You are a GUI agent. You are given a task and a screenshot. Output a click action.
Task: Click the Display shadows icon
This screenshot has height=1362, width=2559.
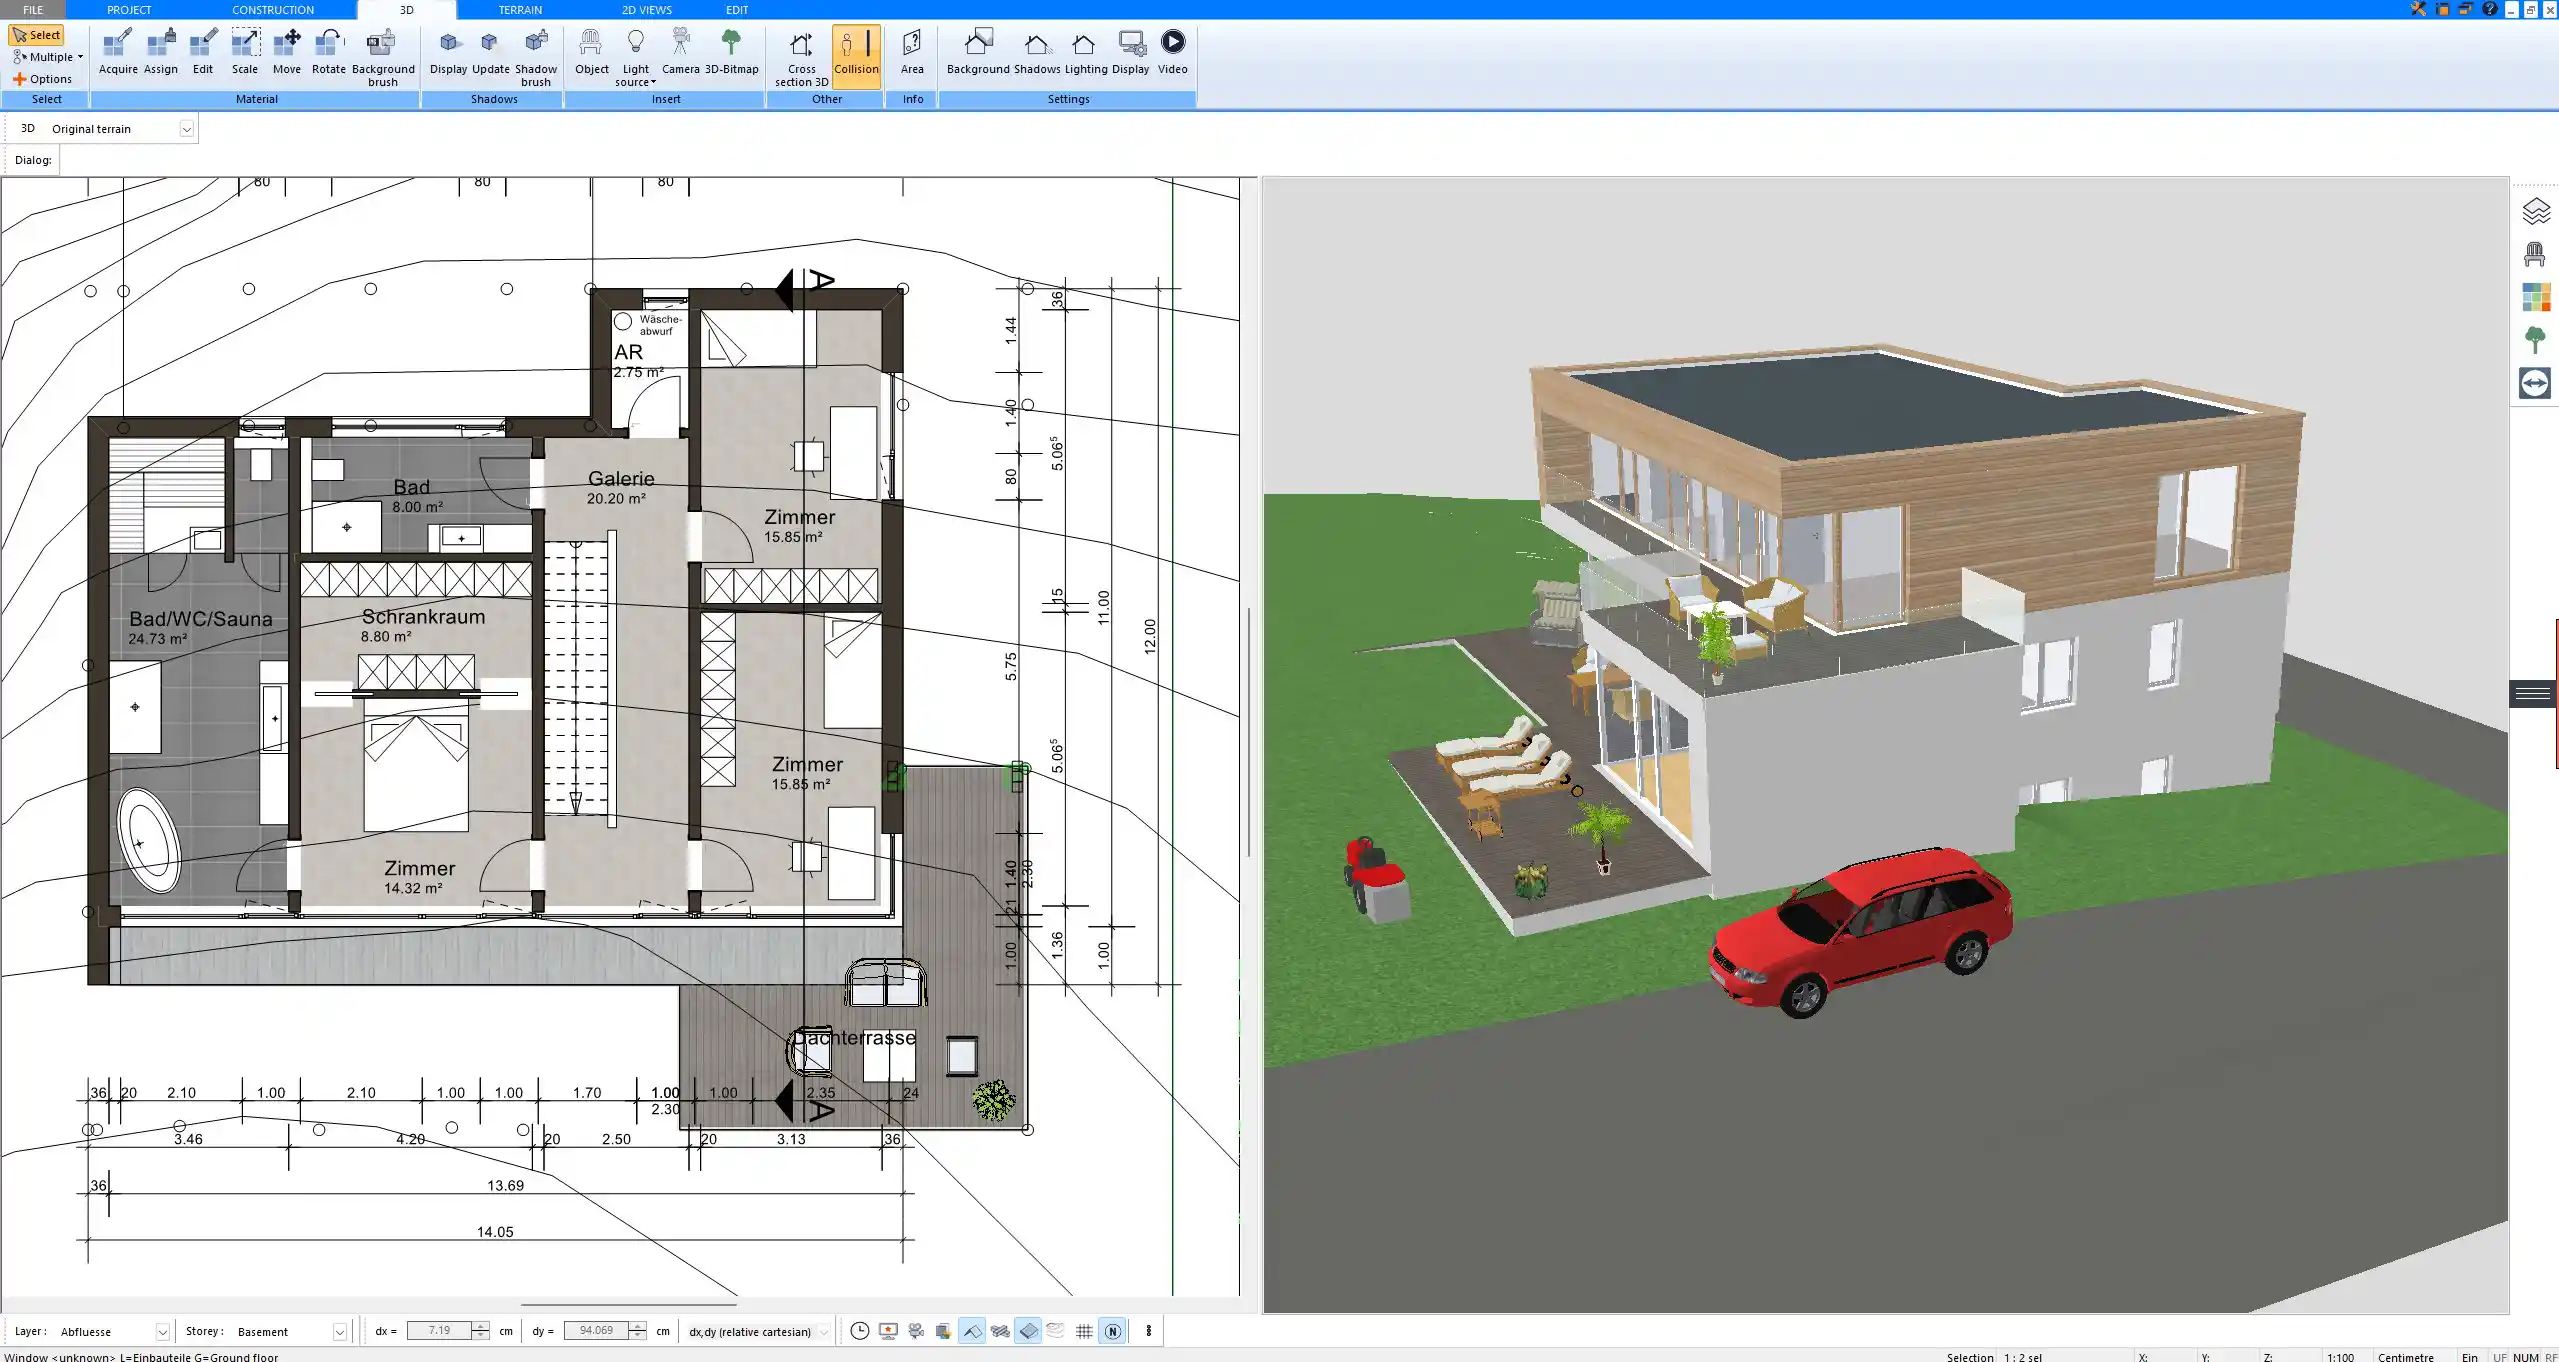coord(449,52)
